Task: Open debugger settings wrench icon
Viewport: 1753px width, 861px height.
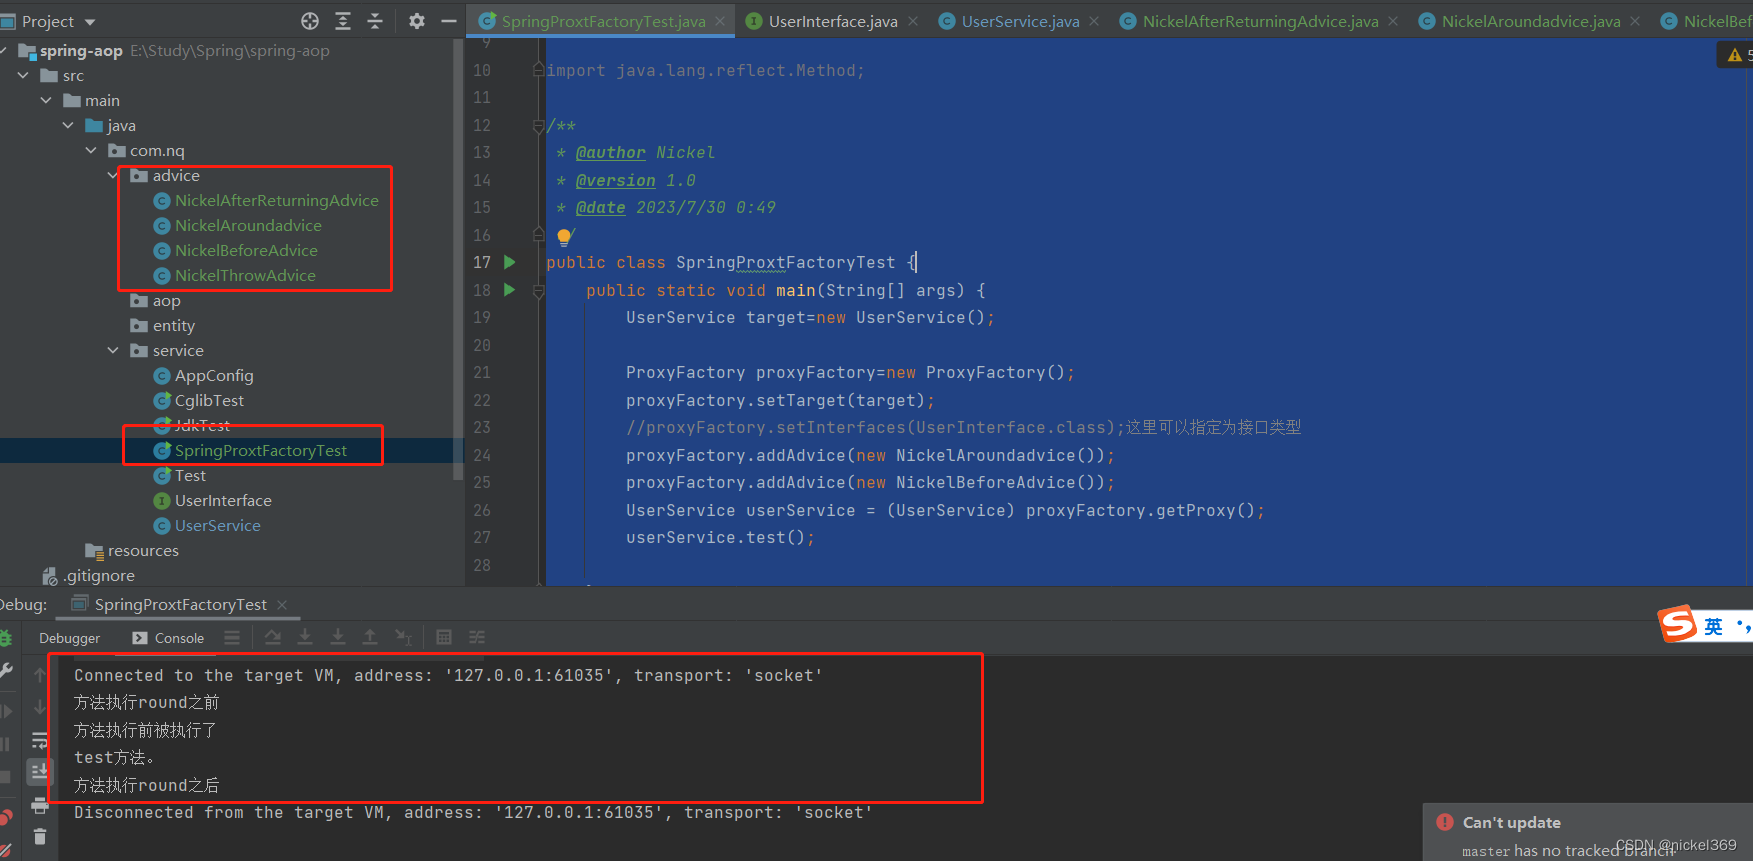Action: [x=5, y=671]
